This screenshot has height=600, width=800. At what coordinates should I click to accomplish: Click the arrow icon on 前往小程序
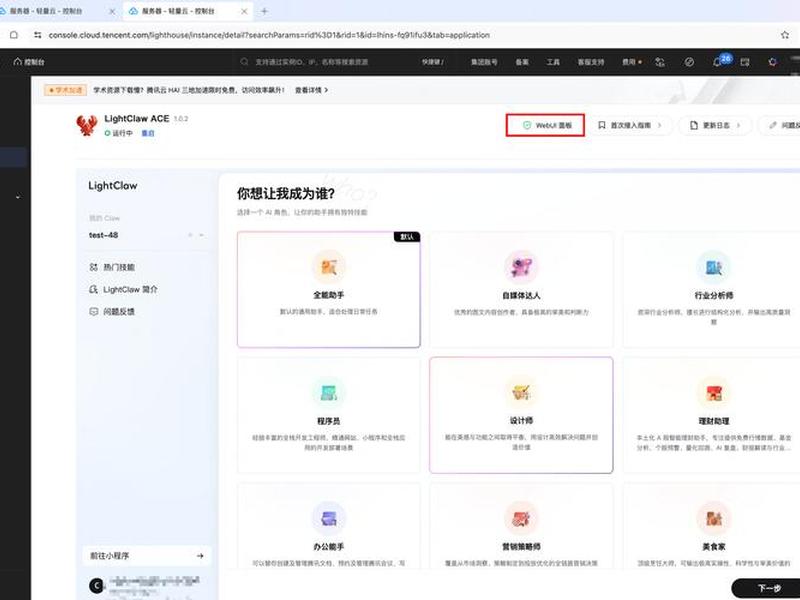click(x=200, y=556)
